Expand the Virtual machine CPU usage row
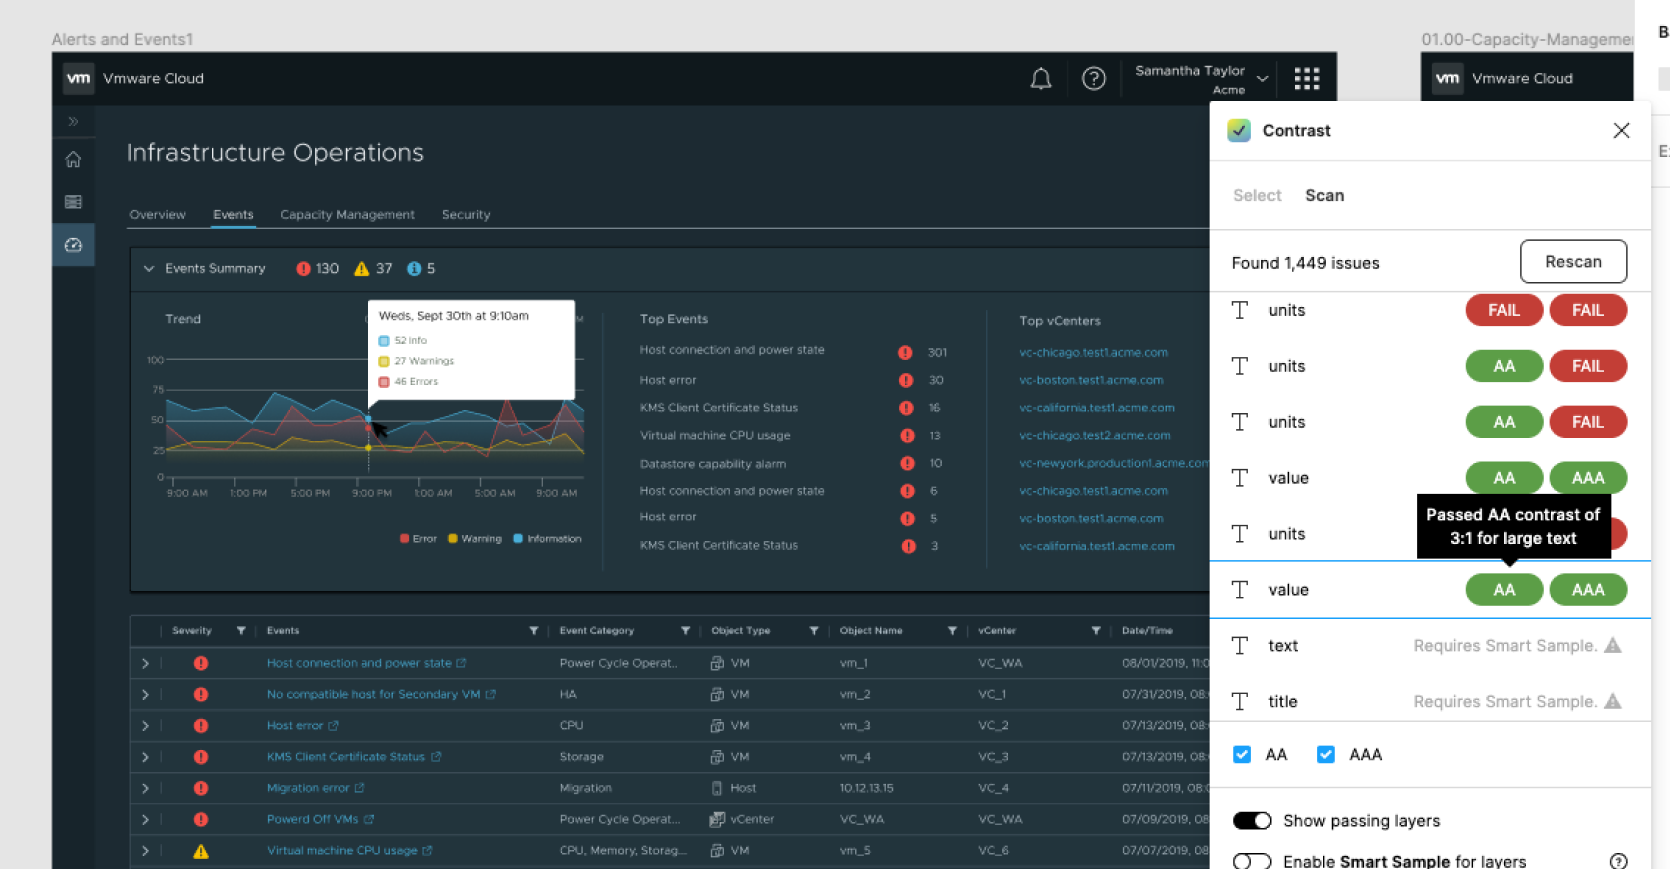Screen dimensions: 1670x869 pyautogui.click(x=145, y=851)
